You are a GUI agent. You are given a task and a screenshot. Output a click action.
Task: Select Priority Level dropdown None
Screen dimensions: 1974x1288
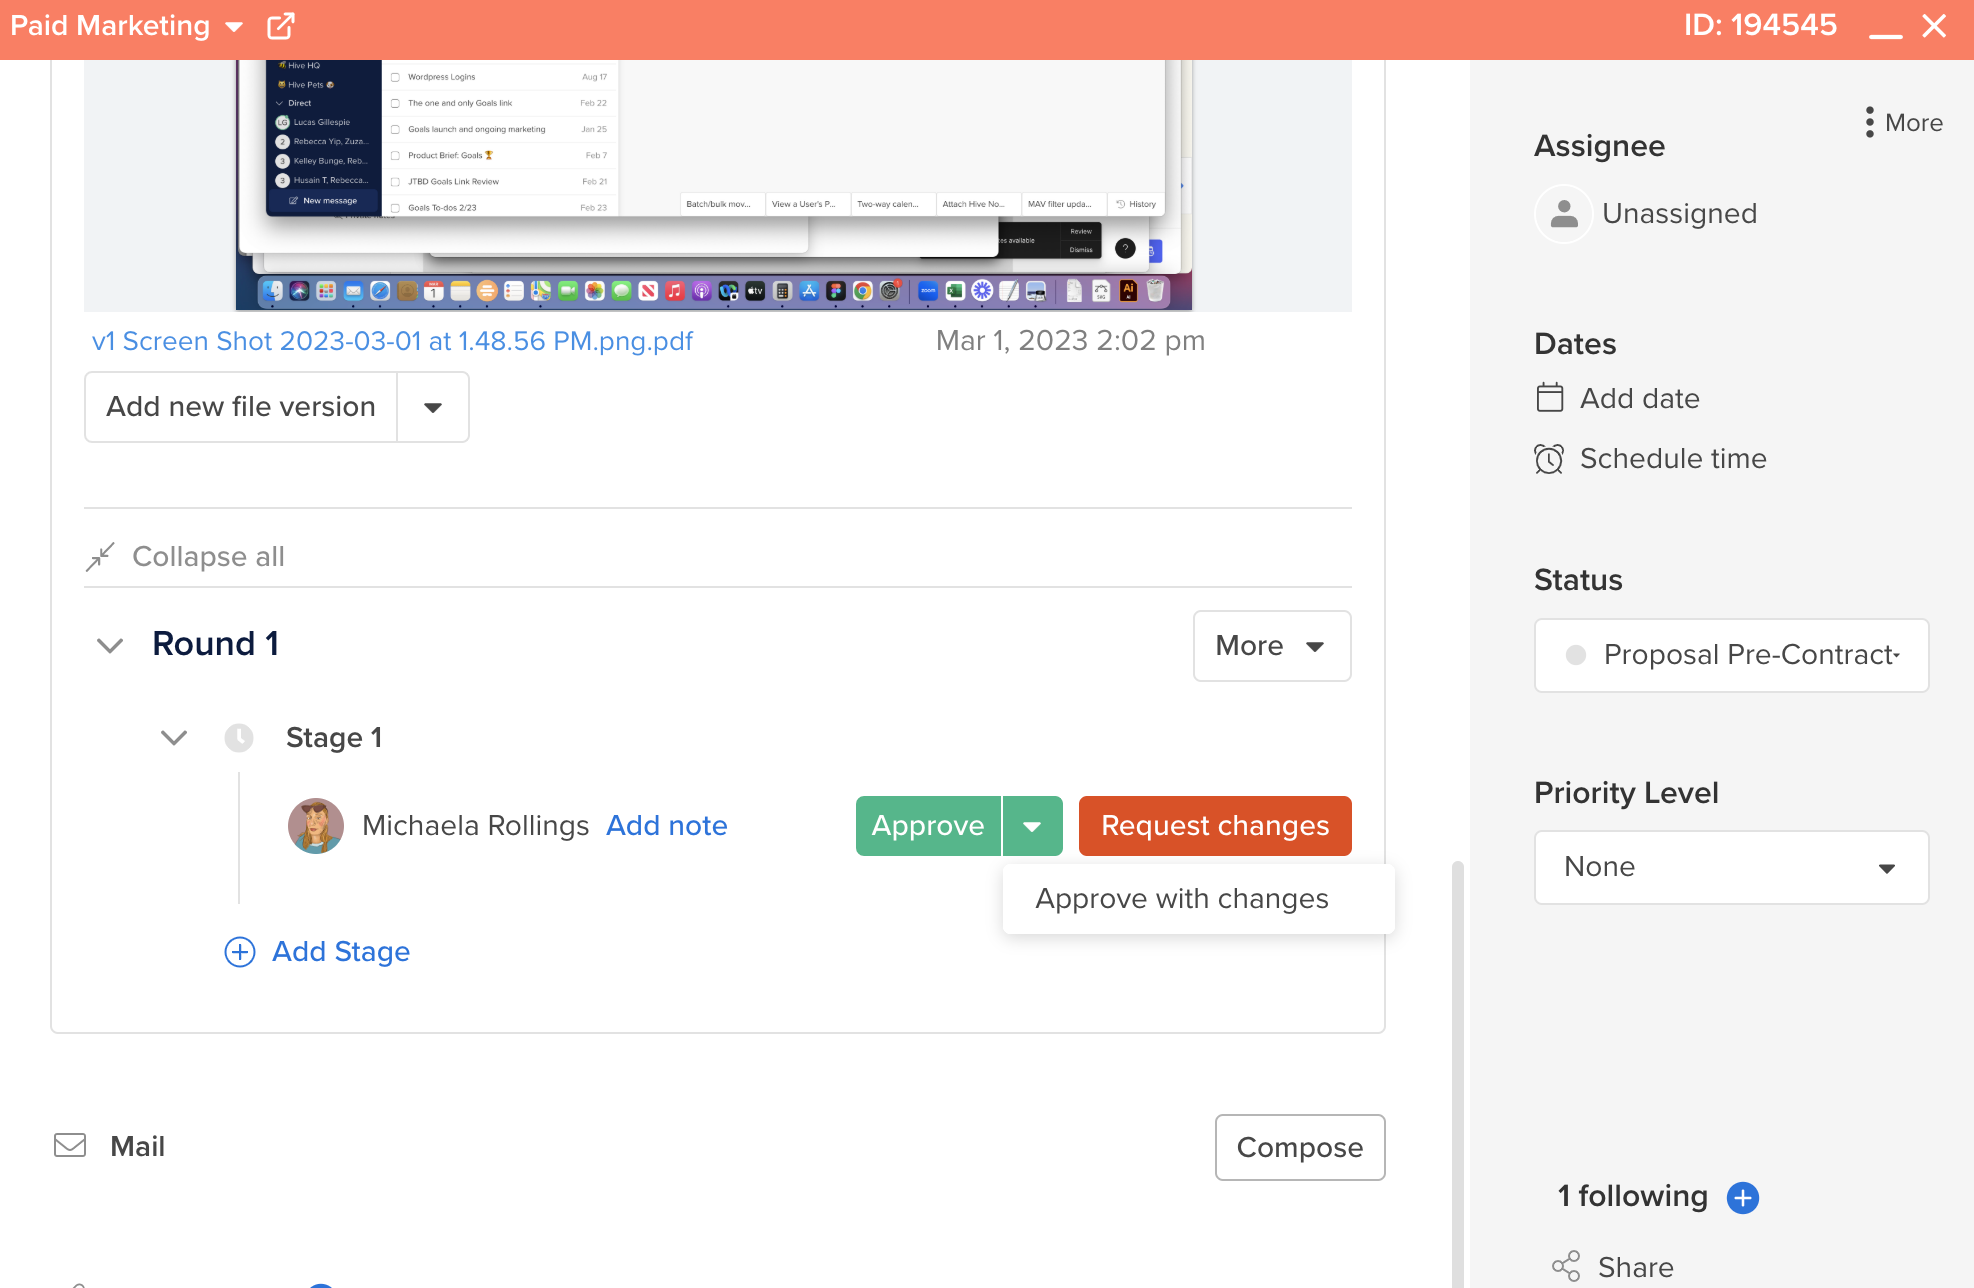1731,868
